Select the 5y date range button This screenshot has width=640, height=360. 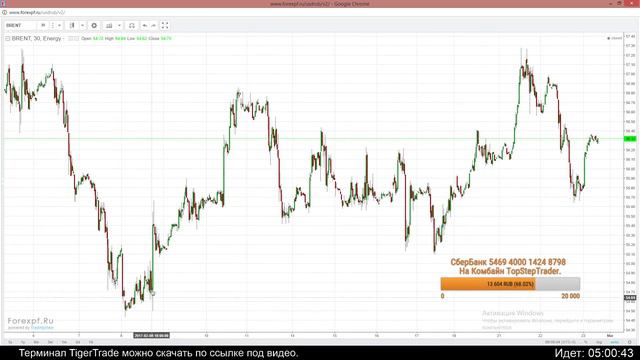(x=10, y=342)
